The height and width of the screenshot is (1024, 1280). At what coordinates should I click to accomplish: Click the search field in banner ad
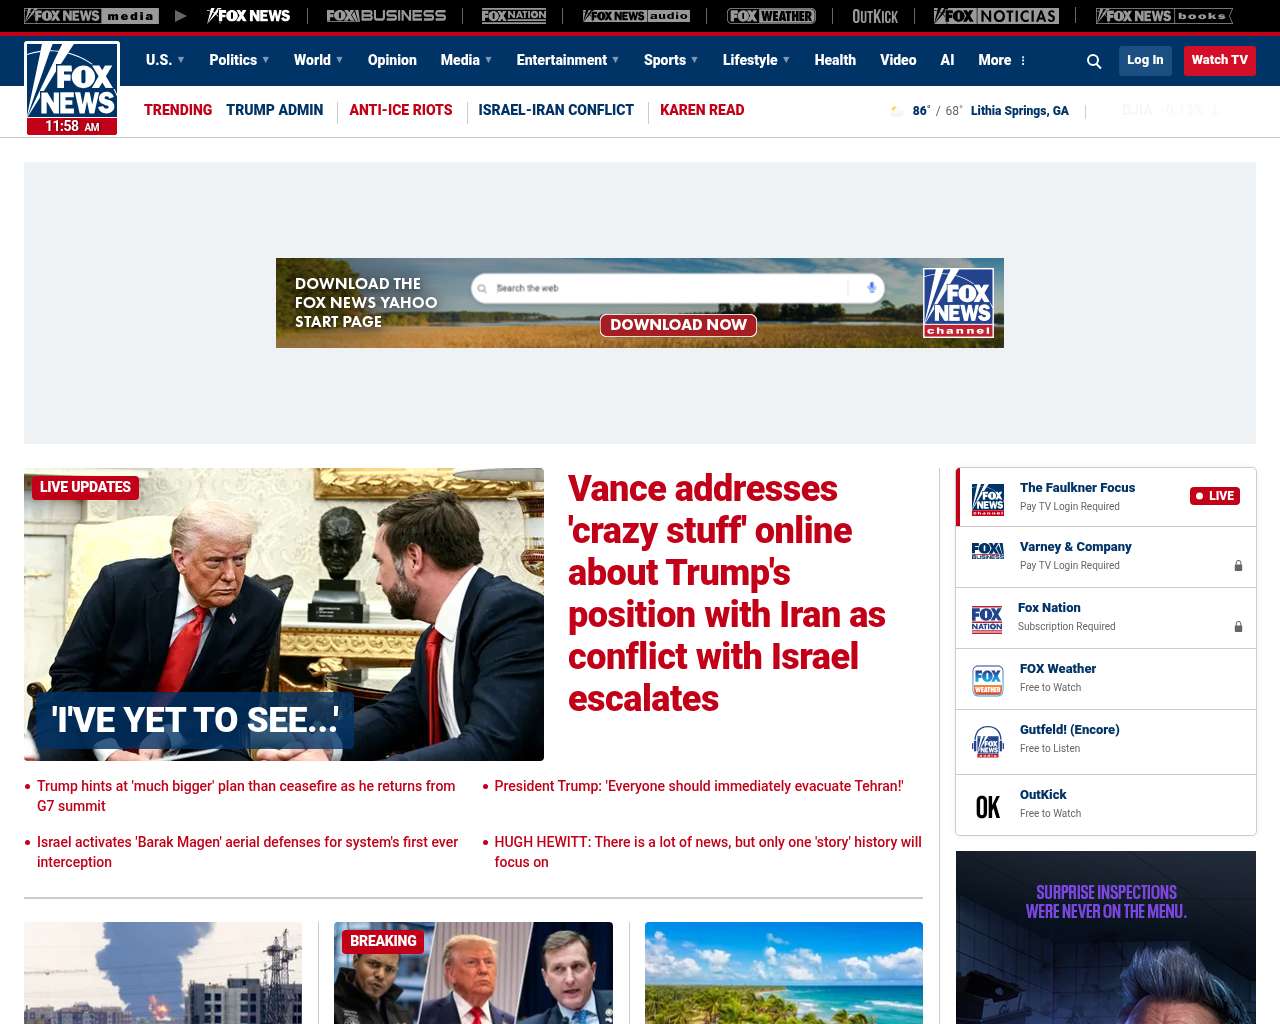[678, 288]
